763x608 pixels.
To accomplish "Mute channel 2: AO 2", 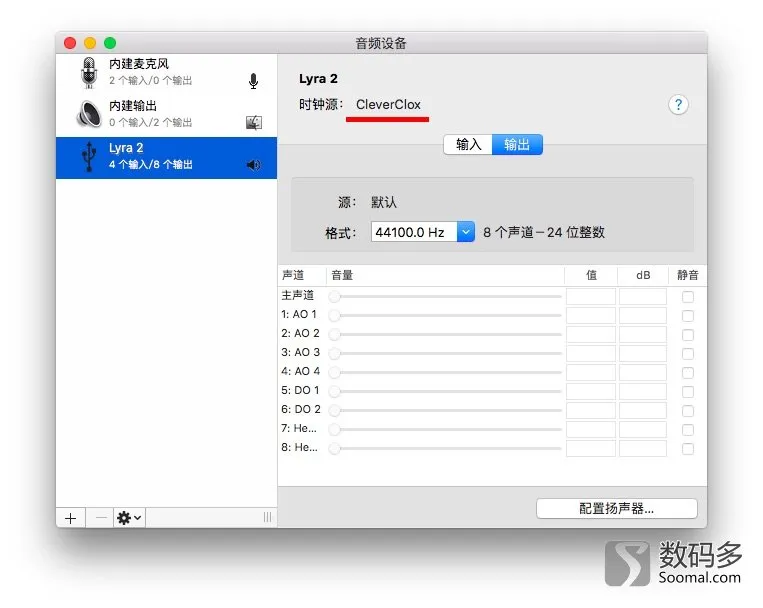I will pos(688,334).
